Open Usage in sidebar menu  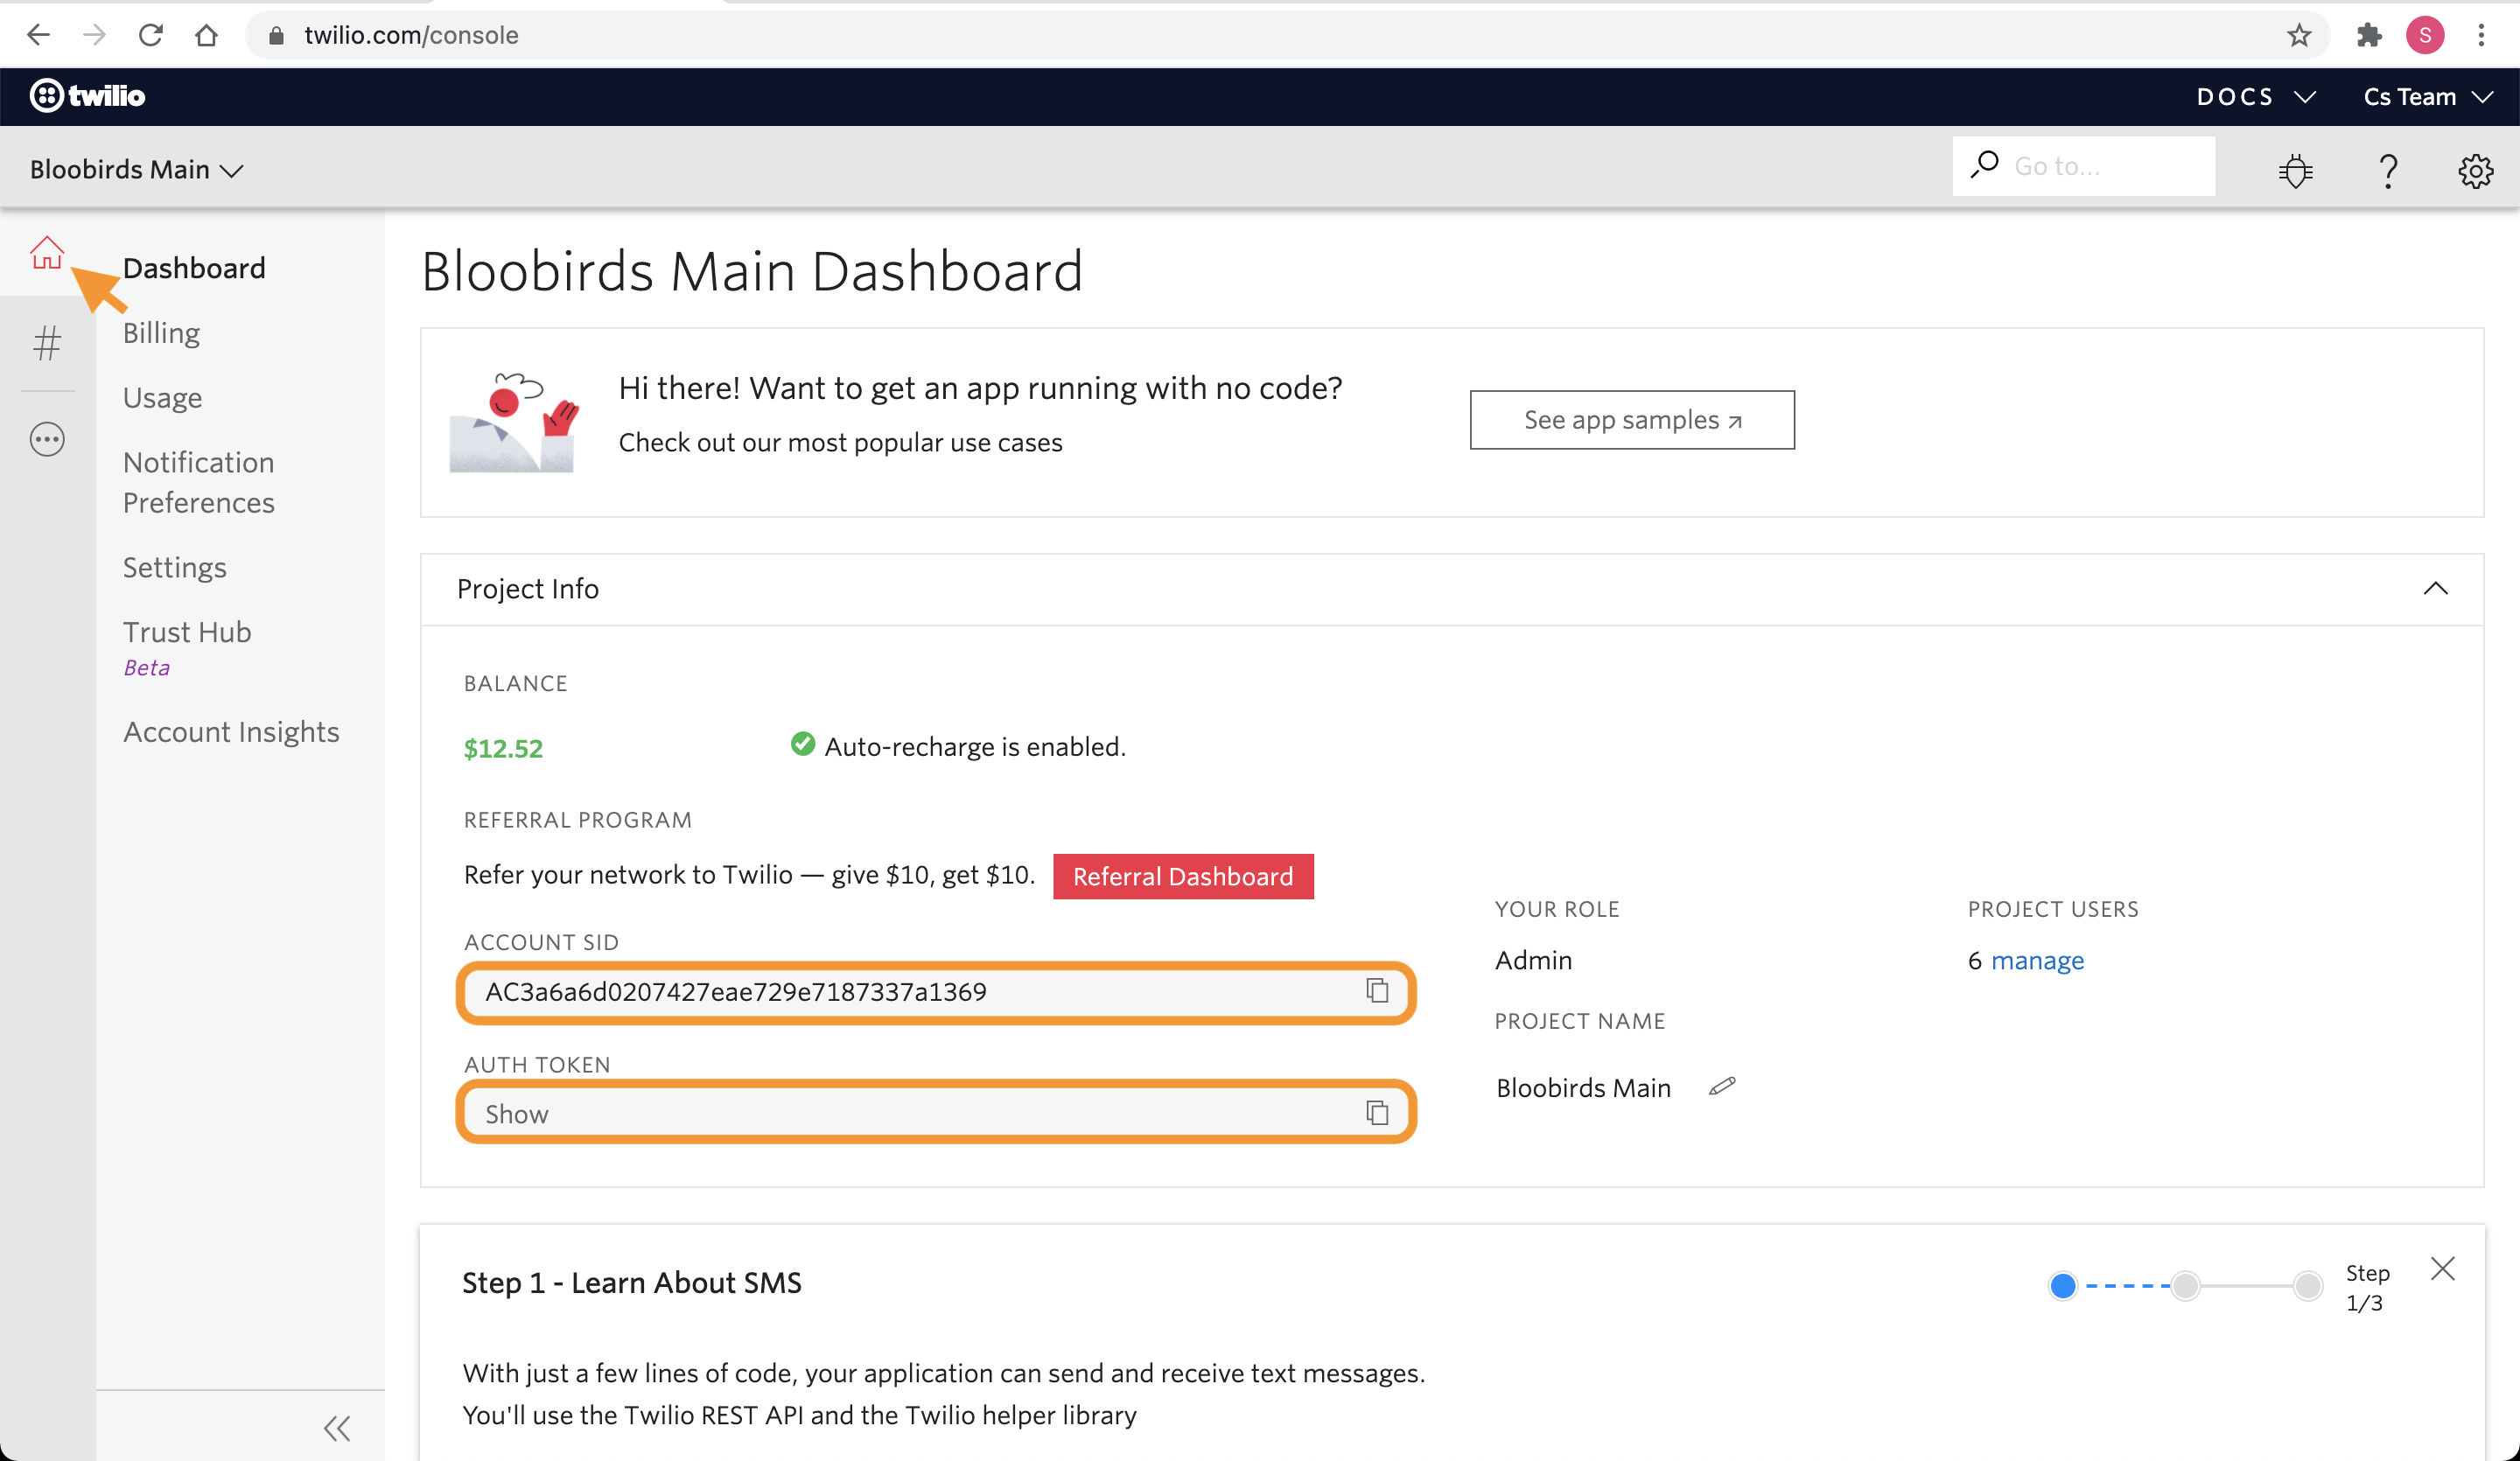coord(162,398)
